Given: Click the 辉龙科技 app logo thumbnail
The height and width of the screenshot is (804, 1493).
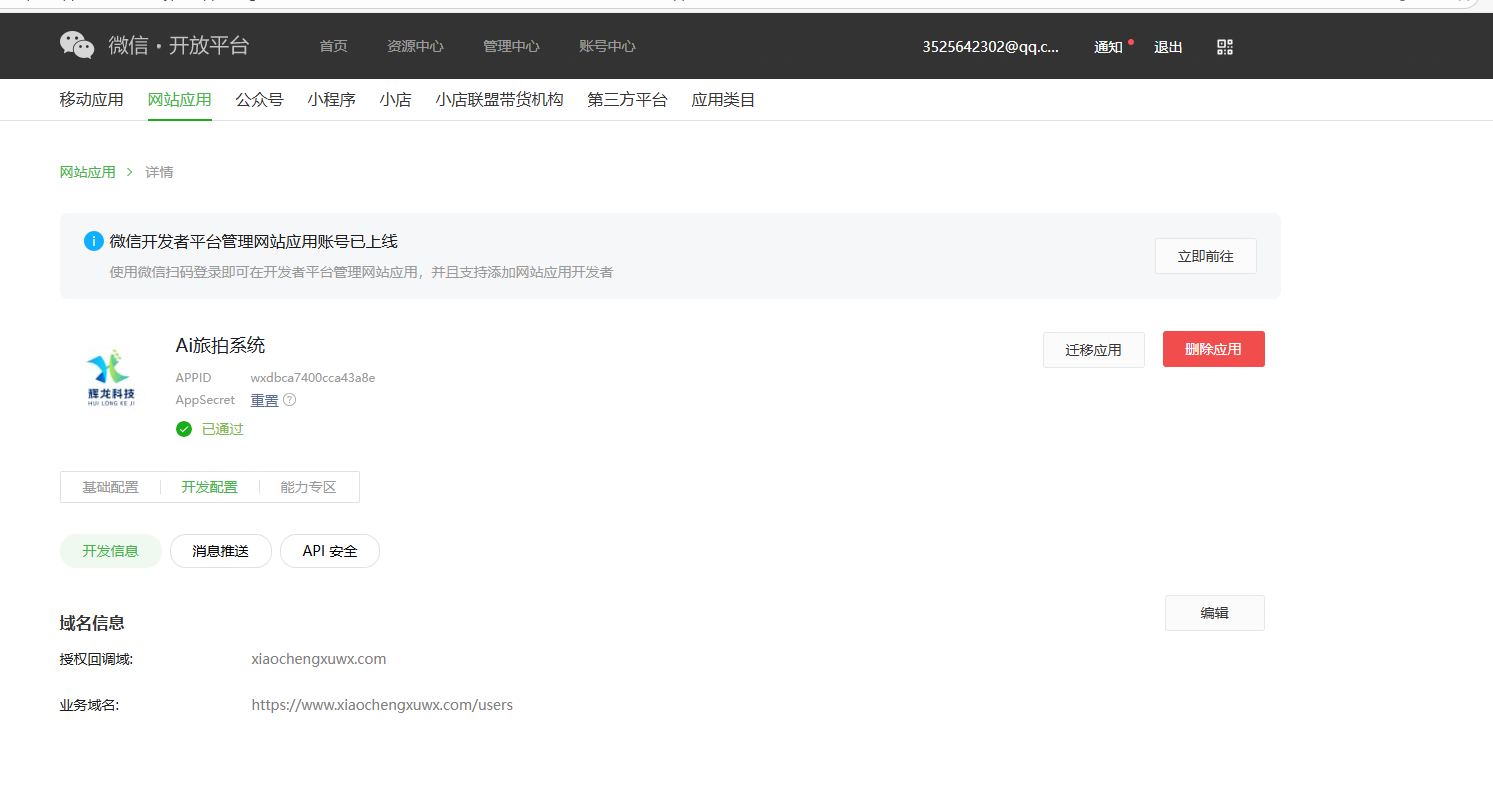Looking at the screenshot, I should coord(111,380).
